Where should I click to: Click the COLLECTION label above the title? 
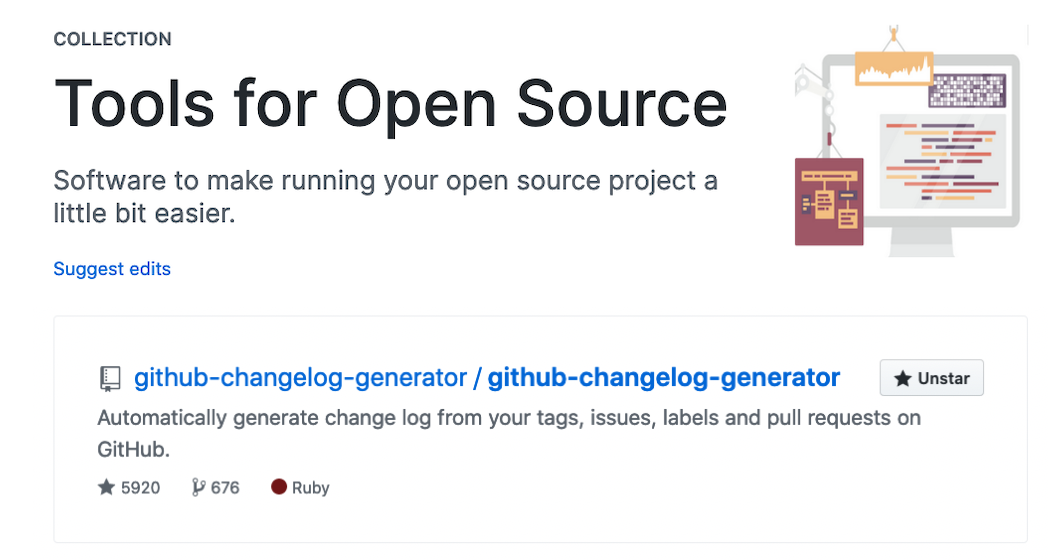[x=112, y=40]
